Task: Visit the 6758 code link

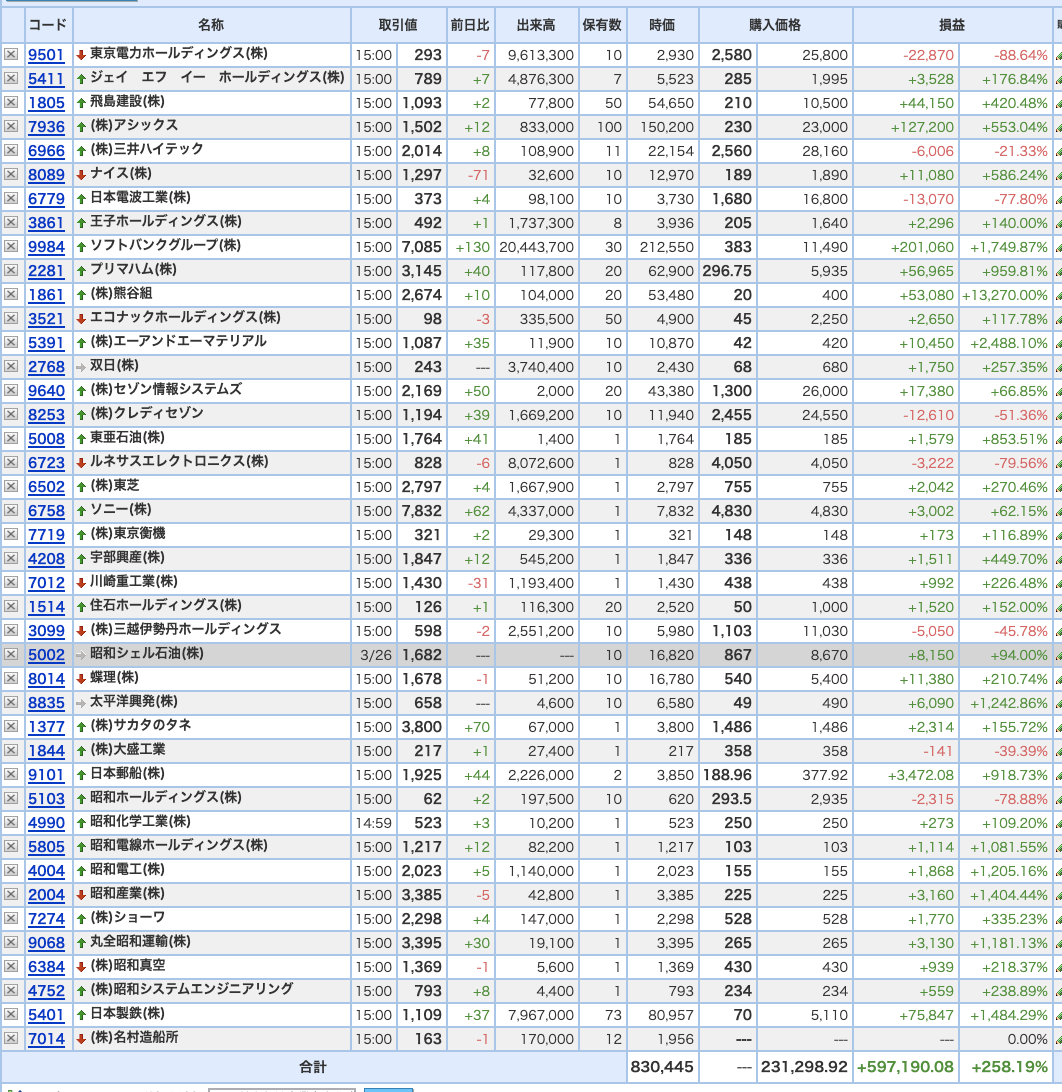Action: pyautogui.click(x=46, y=511)
